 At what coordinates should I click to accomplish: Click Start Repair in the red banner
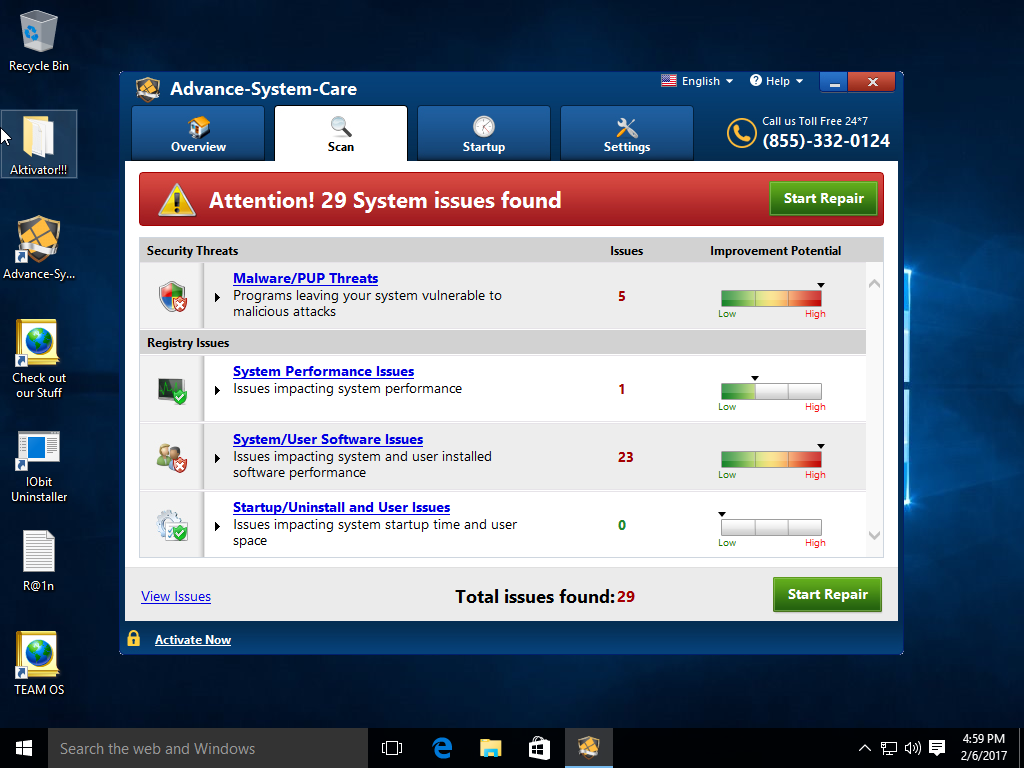(824, 199)
